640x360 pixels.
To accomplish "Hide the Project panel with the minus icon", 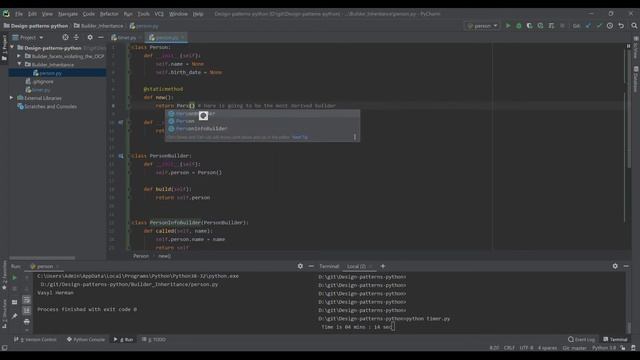I will [101, 38].
